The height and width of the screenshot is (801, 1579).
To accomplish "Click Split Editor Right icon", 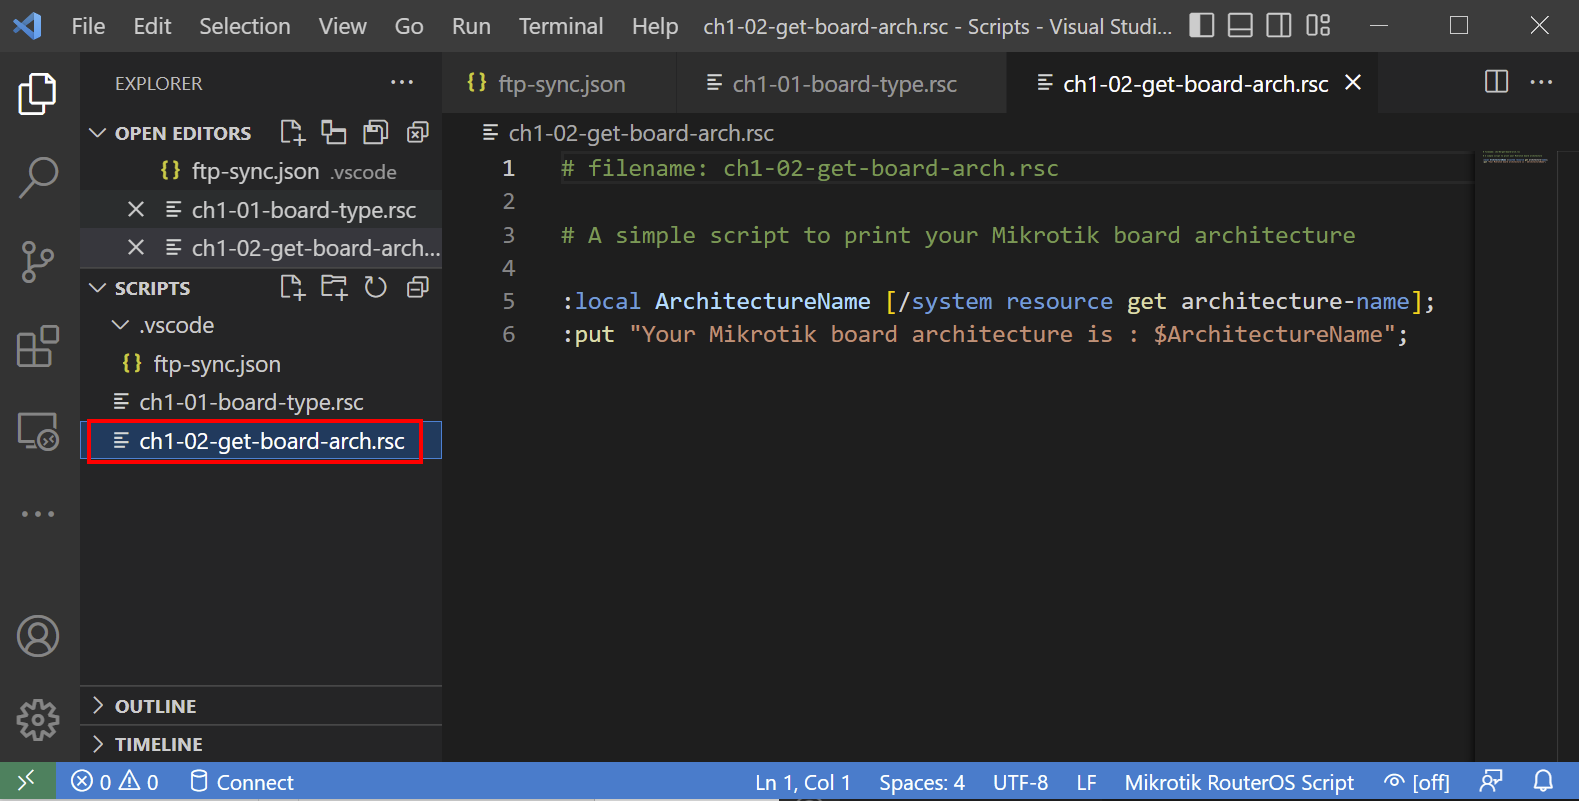I will pos(1496,82).
